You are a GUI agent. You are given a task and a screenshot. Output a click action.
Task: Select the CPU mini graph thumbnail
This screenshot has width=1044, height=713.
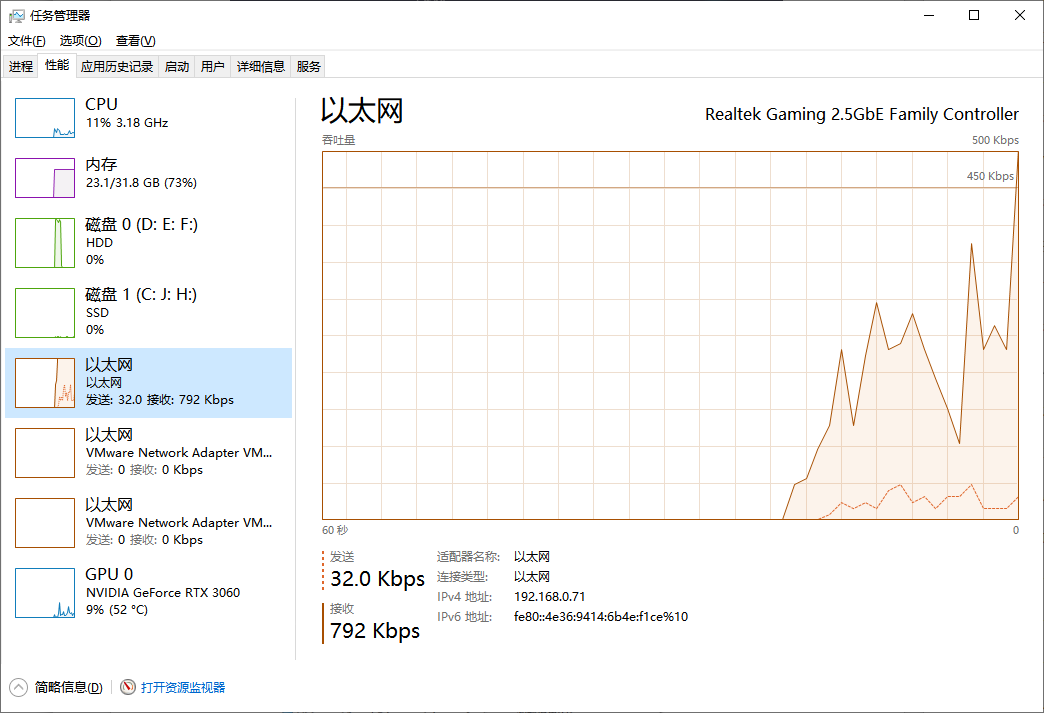tap(45, 118)
